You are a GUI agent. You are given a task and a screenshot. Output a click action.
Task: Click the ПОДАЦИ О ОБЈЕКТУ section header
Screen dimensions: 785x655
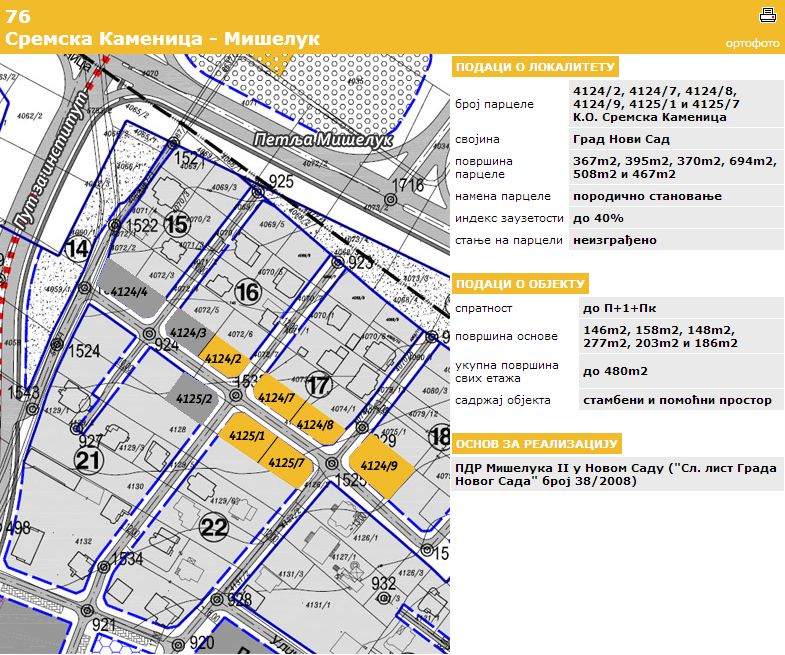pyautogui.click(x=520, y=284)
